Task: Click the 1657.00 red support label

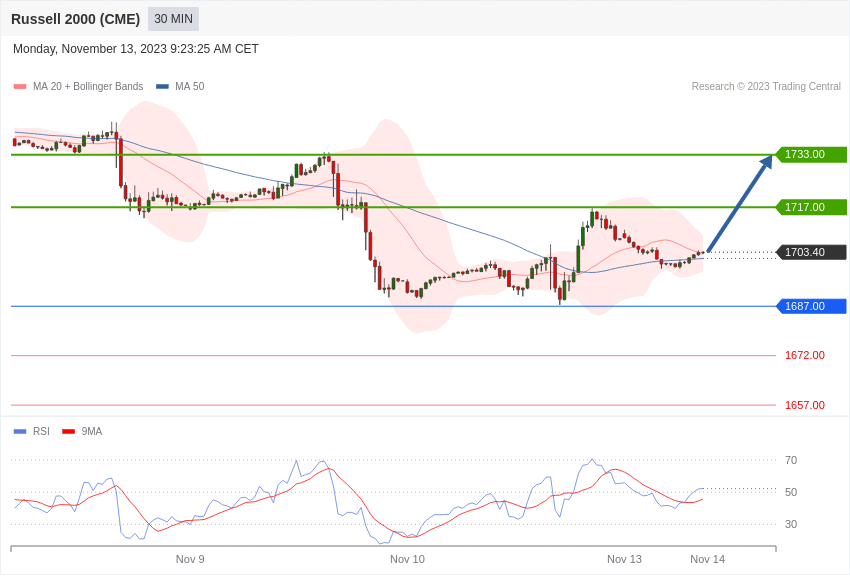Action: 804,405
